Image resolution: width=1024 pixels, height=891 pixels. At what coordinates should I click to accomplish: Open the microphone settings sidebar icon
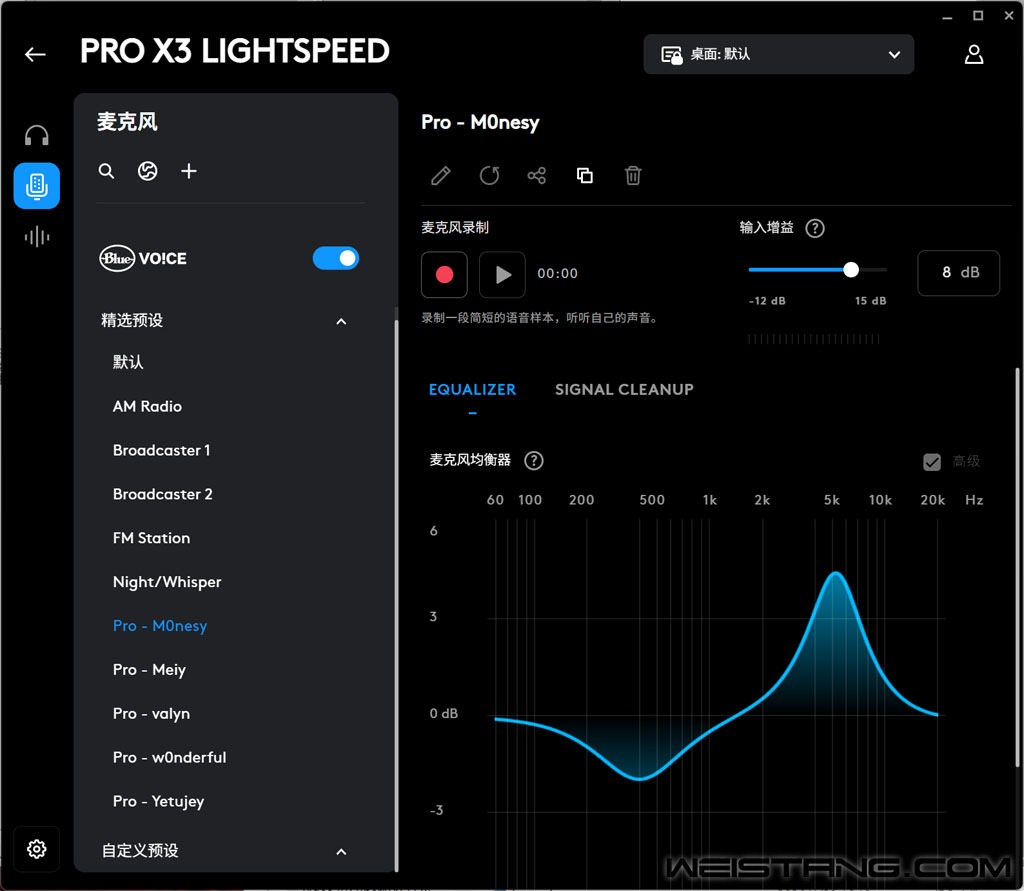pos(37,186)
